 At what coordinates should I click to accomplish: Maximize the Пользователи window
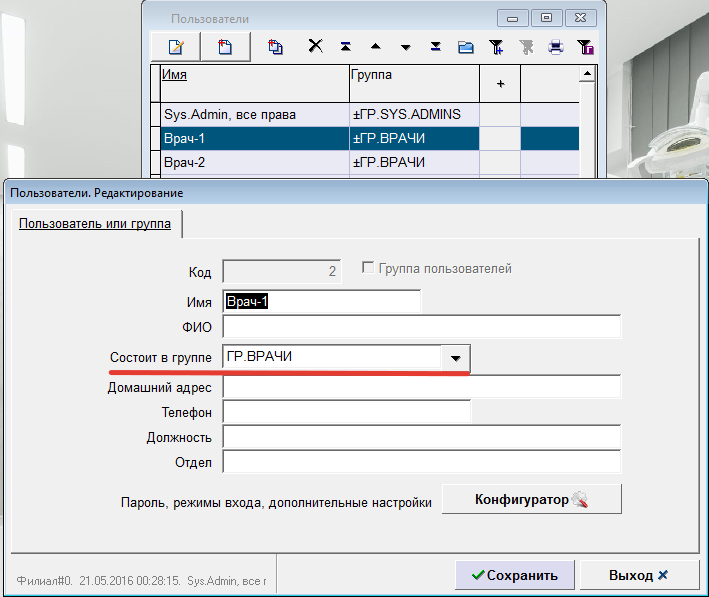pos(546,18)
